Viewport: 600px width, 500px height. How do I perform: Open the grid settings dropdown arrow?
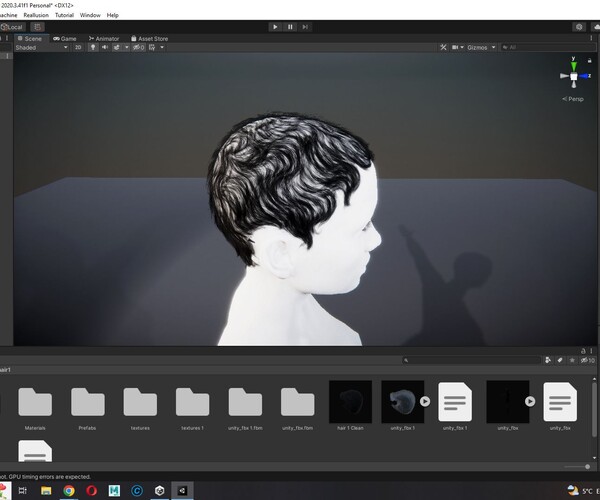(162, 47)
